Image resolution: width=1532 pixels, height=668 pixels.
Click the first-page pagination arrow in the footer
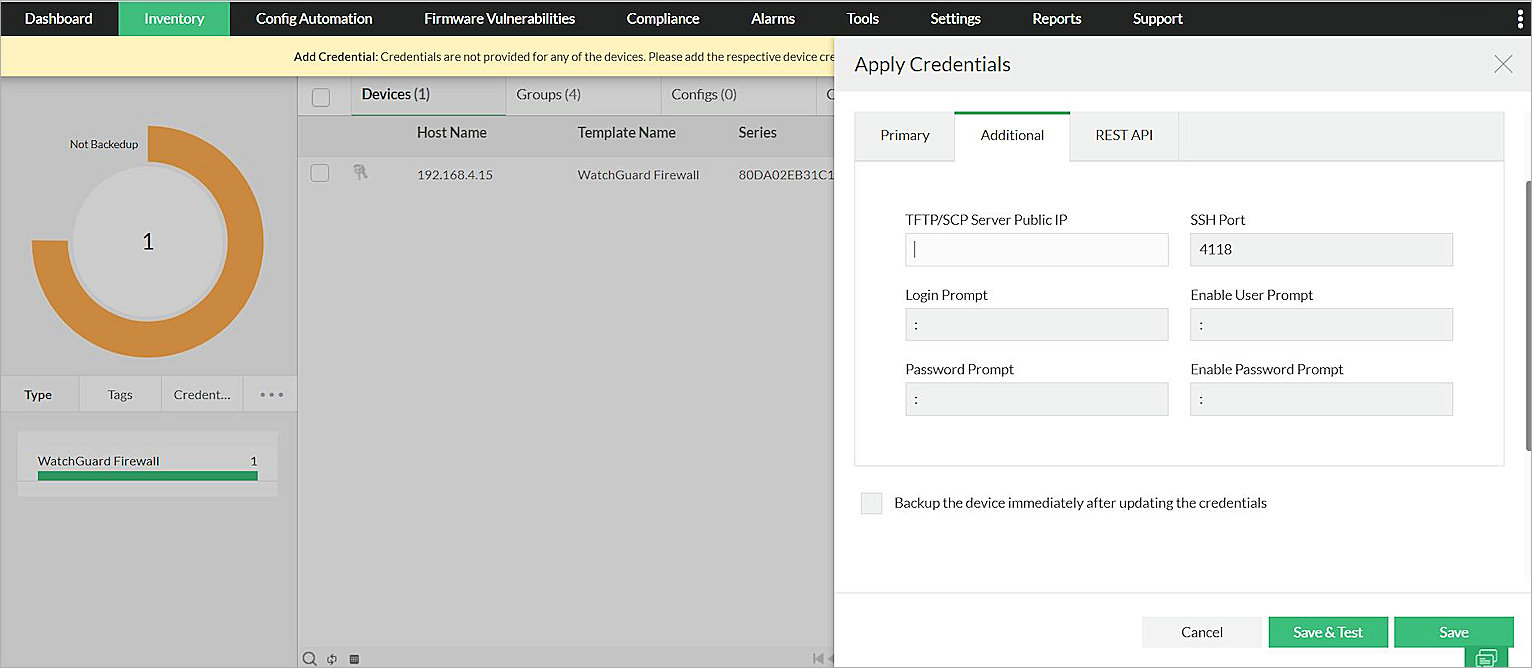pos(816,658)
